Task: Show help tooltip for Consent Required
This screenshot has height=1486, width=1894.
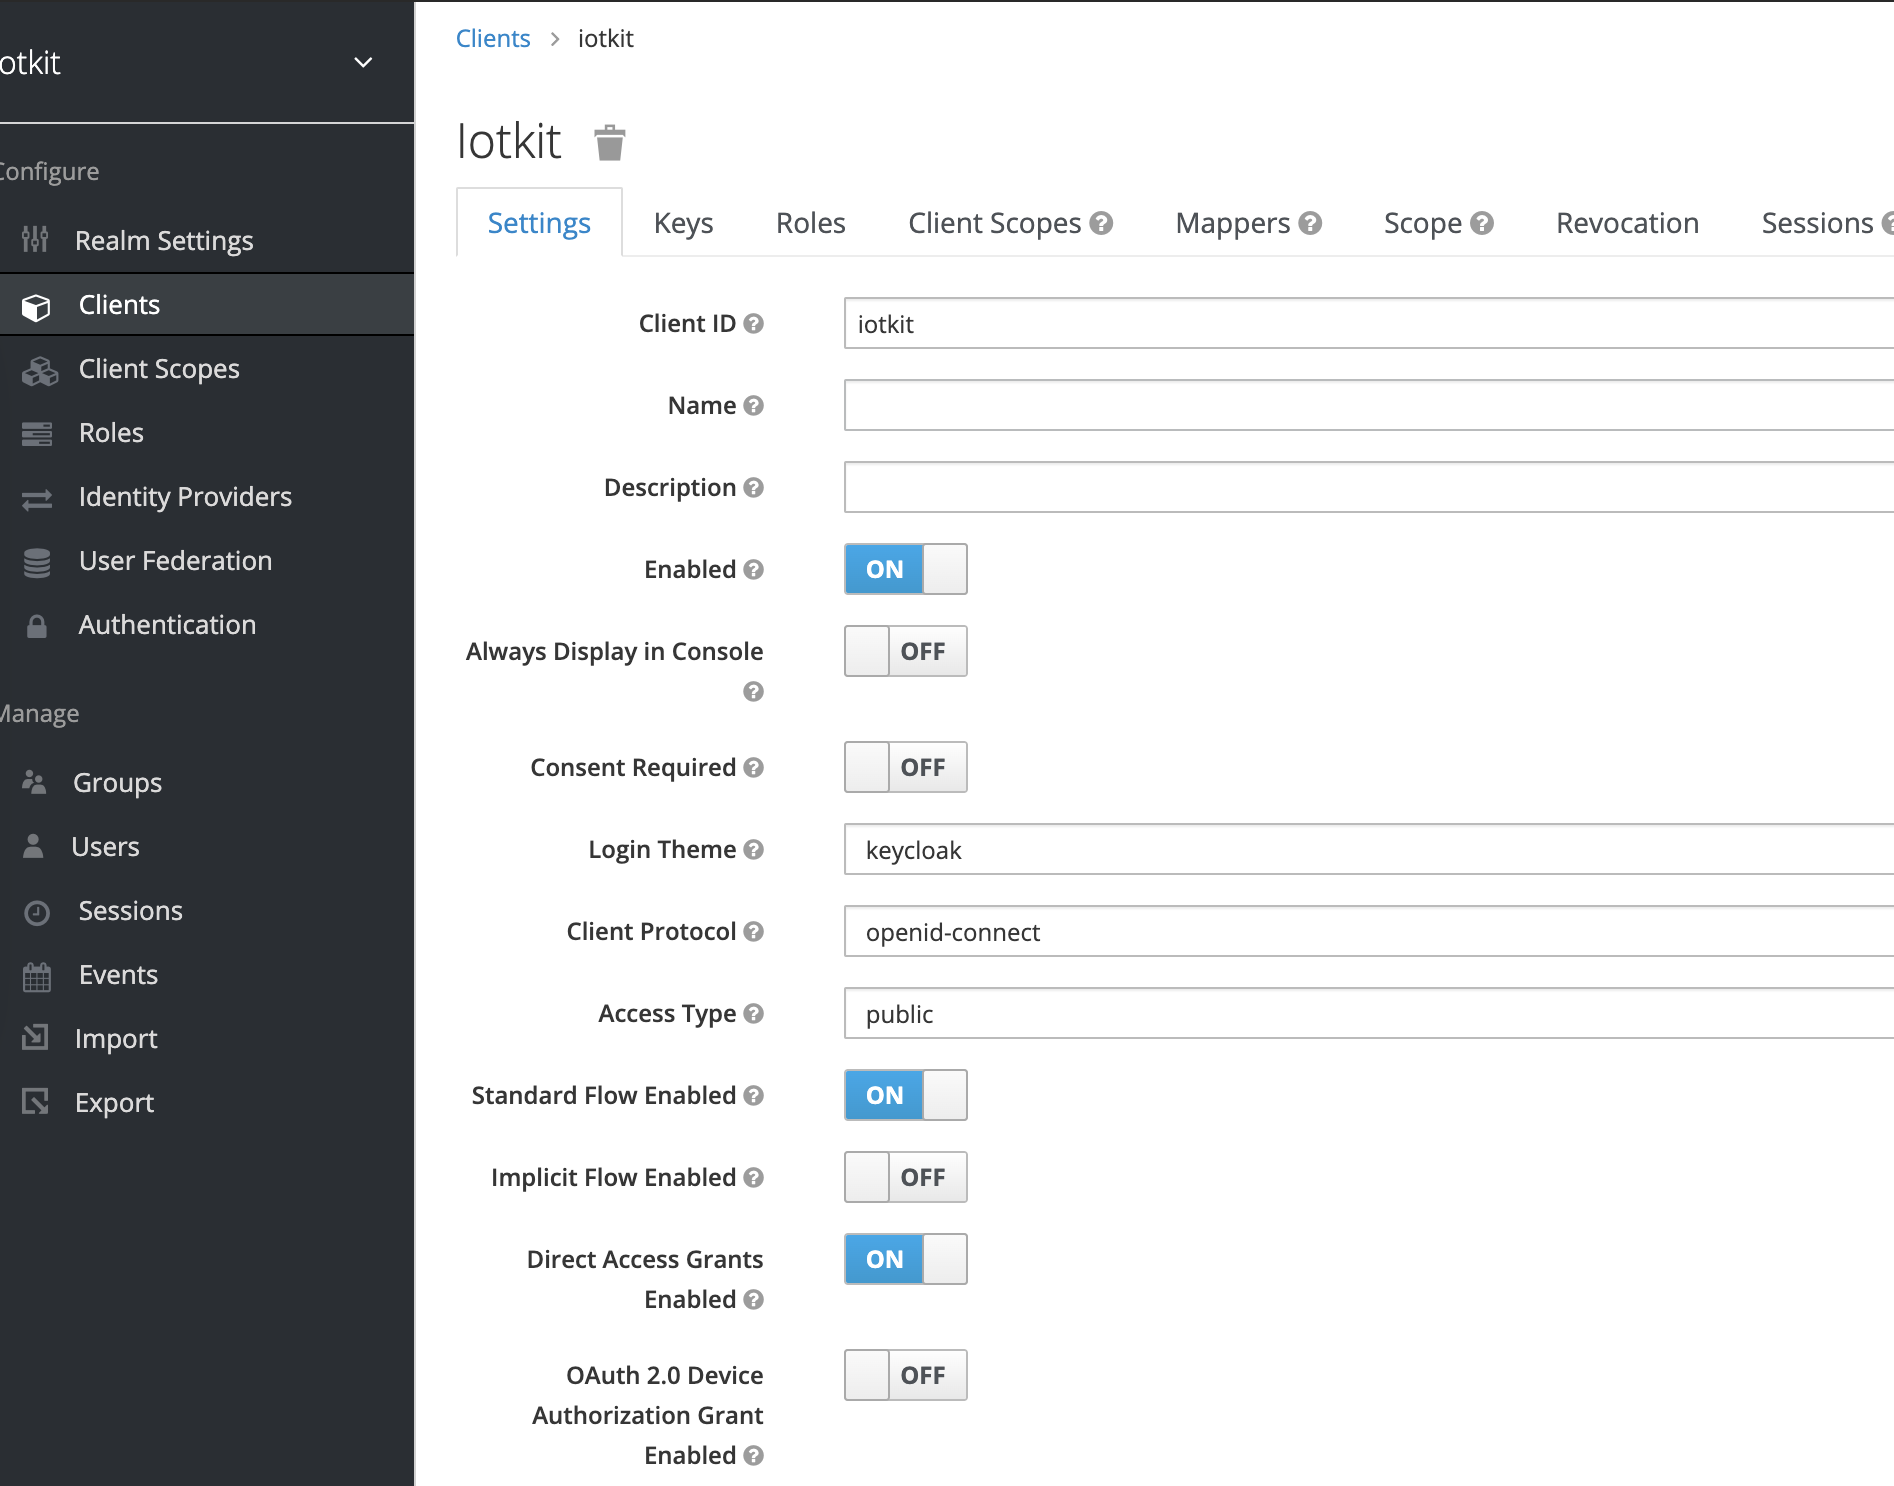Action: [x=754, y=767]
